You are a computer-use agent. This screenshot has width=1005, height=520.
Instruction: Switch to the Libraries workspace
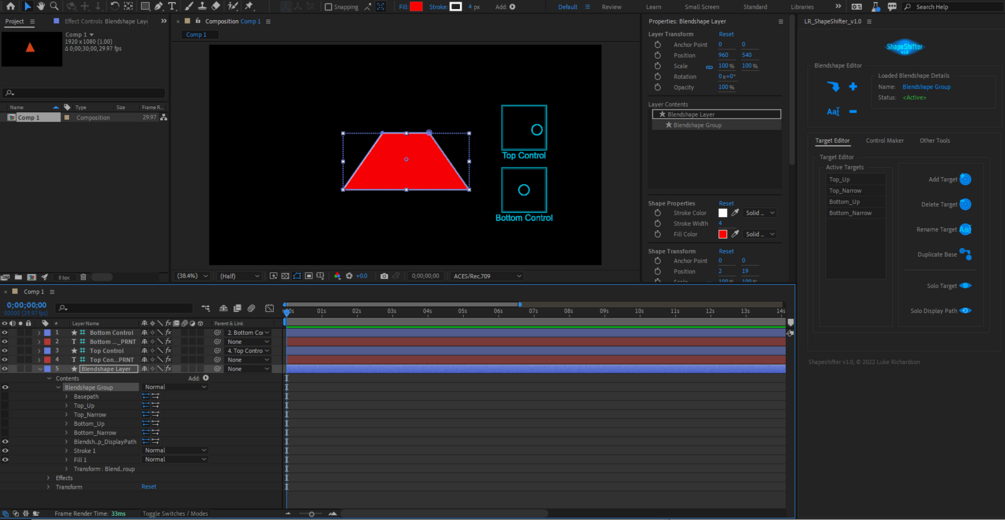pyautogui.click(x=802, y=7)
